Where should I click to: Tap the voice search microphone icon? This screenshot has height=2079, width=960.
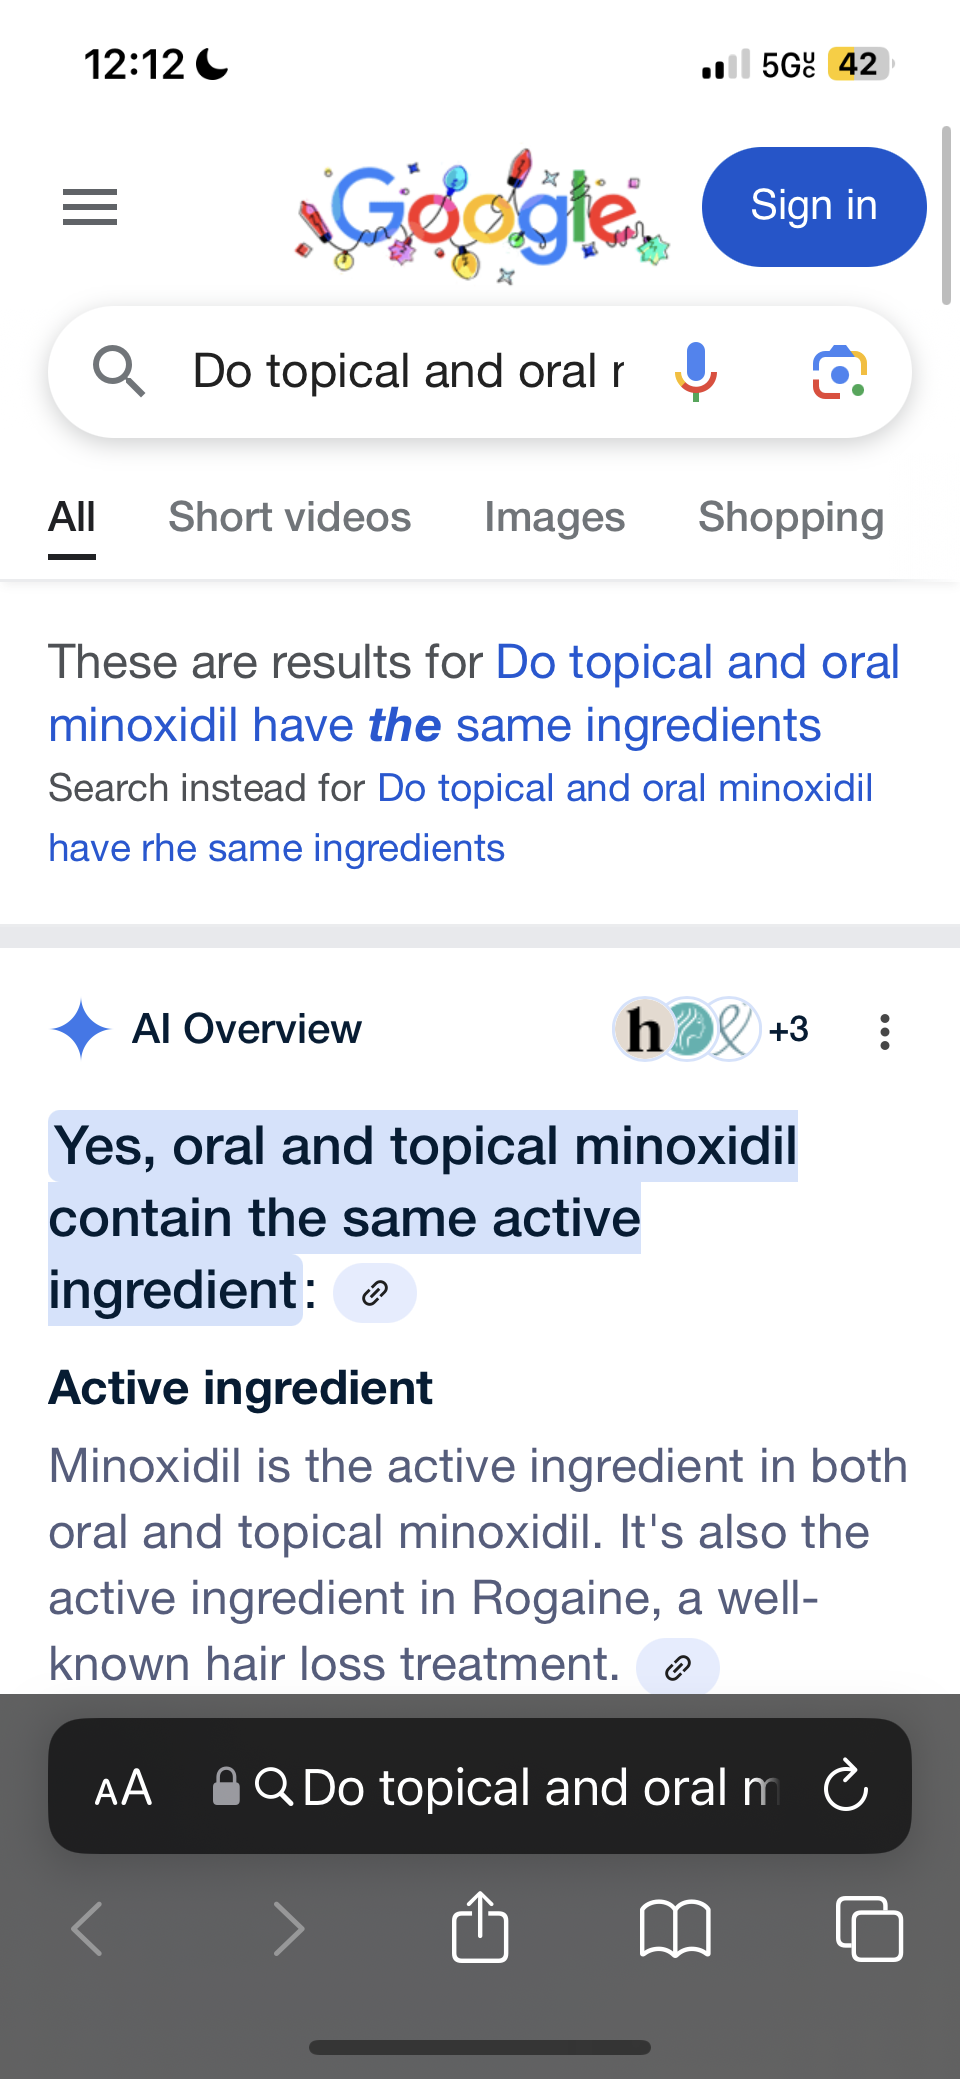point(696,372)
